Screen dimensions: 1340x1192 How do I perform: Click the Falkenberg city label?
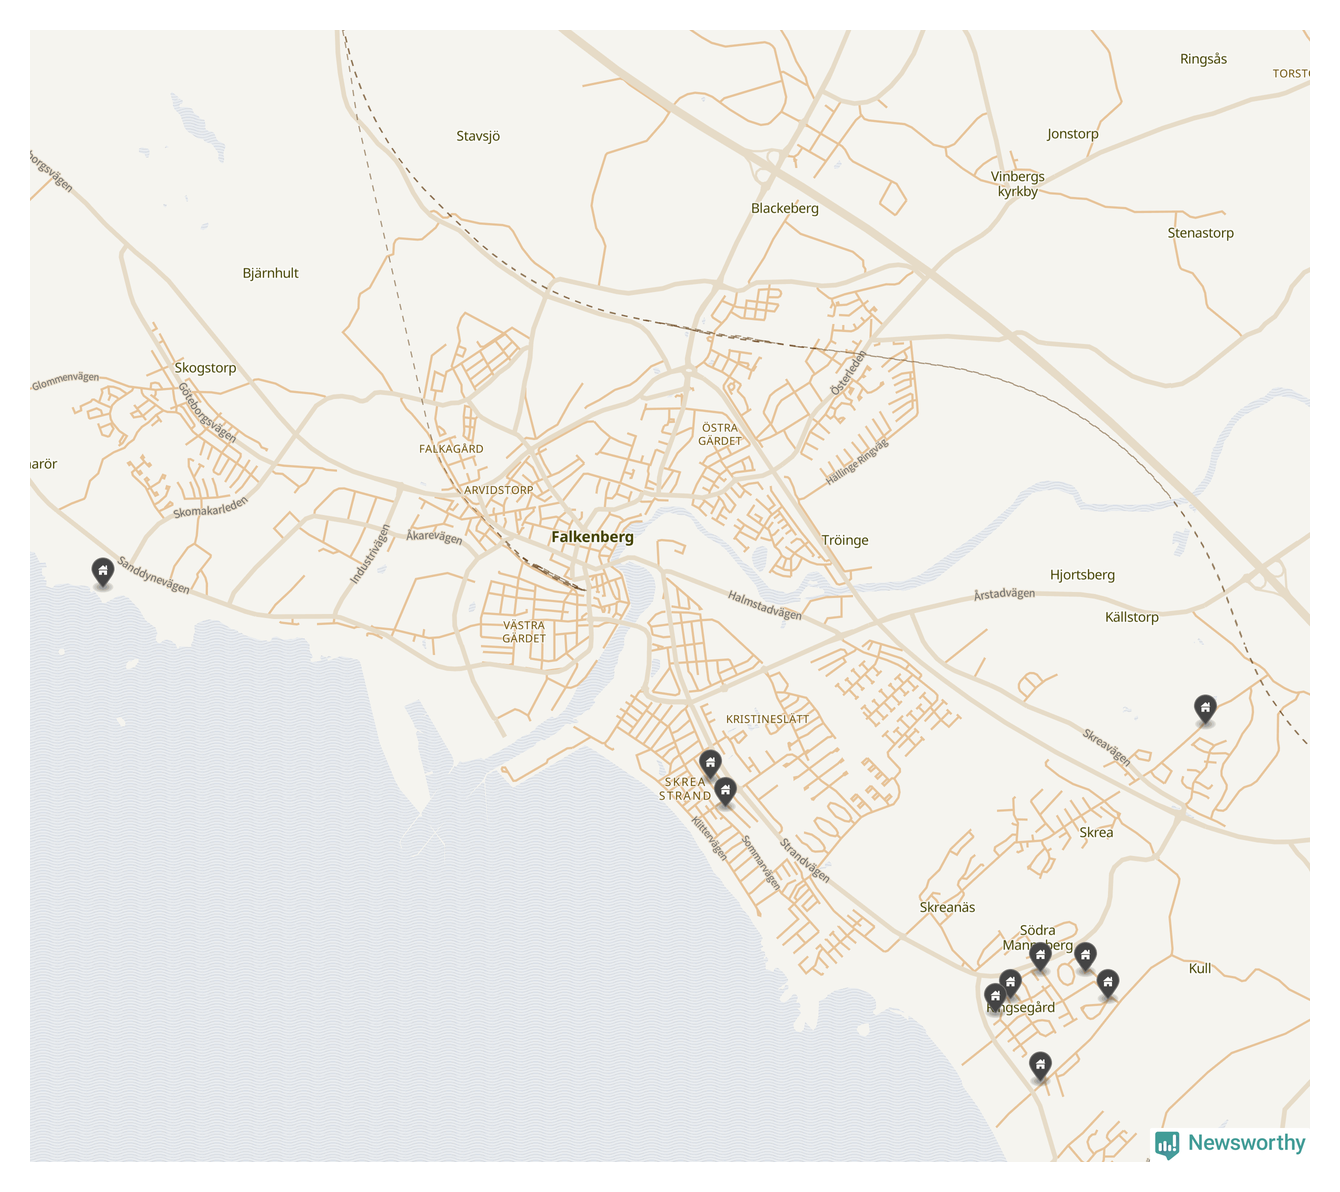pos(592,537)
